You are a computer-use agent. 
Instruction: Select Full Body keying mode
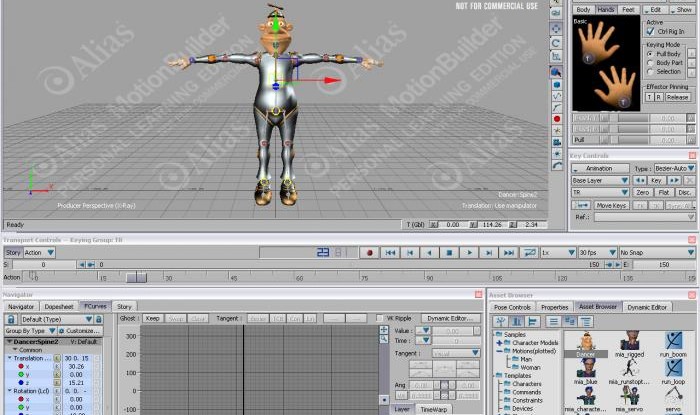(x=650, y=54)
